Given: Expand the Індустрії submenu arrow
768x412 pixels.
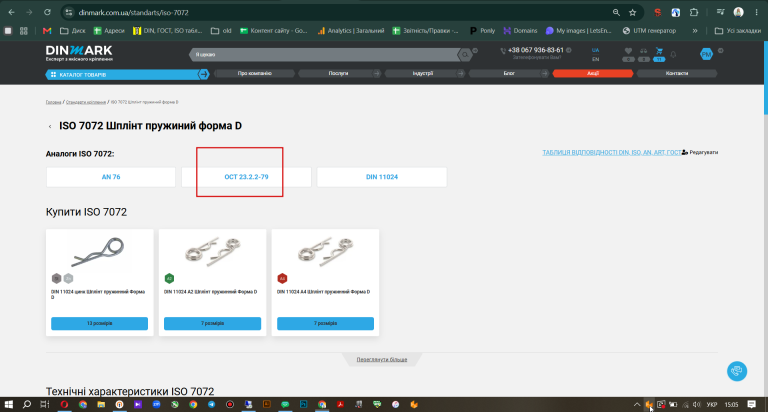Looking at the screenshot, I should coord(461,73).
